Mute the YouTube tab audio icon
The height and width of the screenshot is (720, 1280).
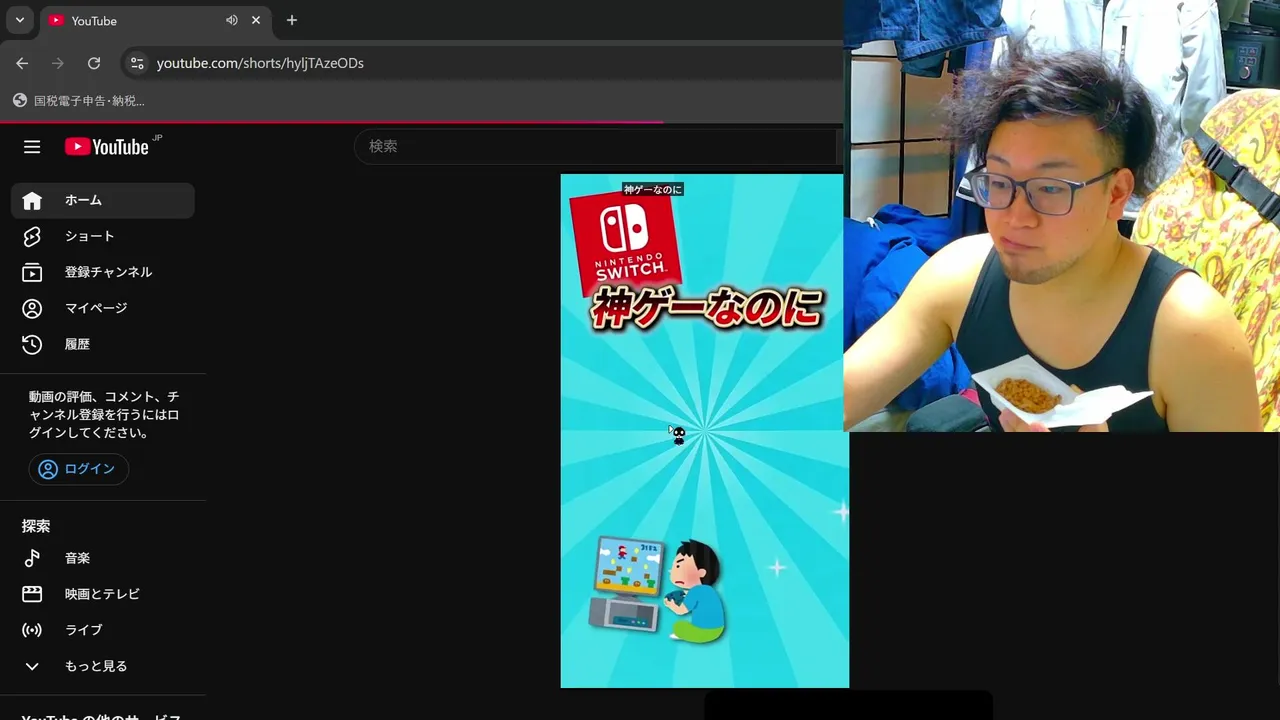[x=232, y=20]
